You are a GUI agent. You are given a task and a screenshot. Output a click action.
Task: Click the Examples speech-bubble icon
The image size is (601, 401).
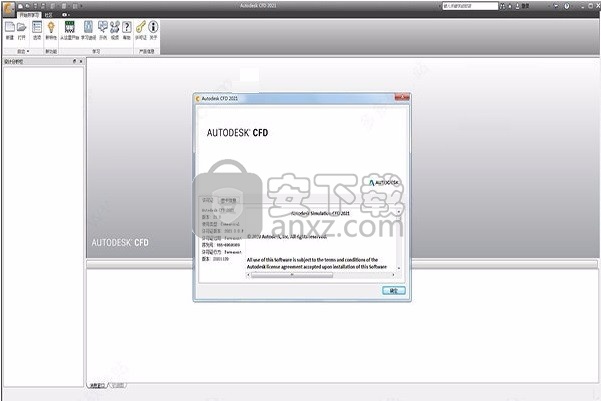[103, 27]
